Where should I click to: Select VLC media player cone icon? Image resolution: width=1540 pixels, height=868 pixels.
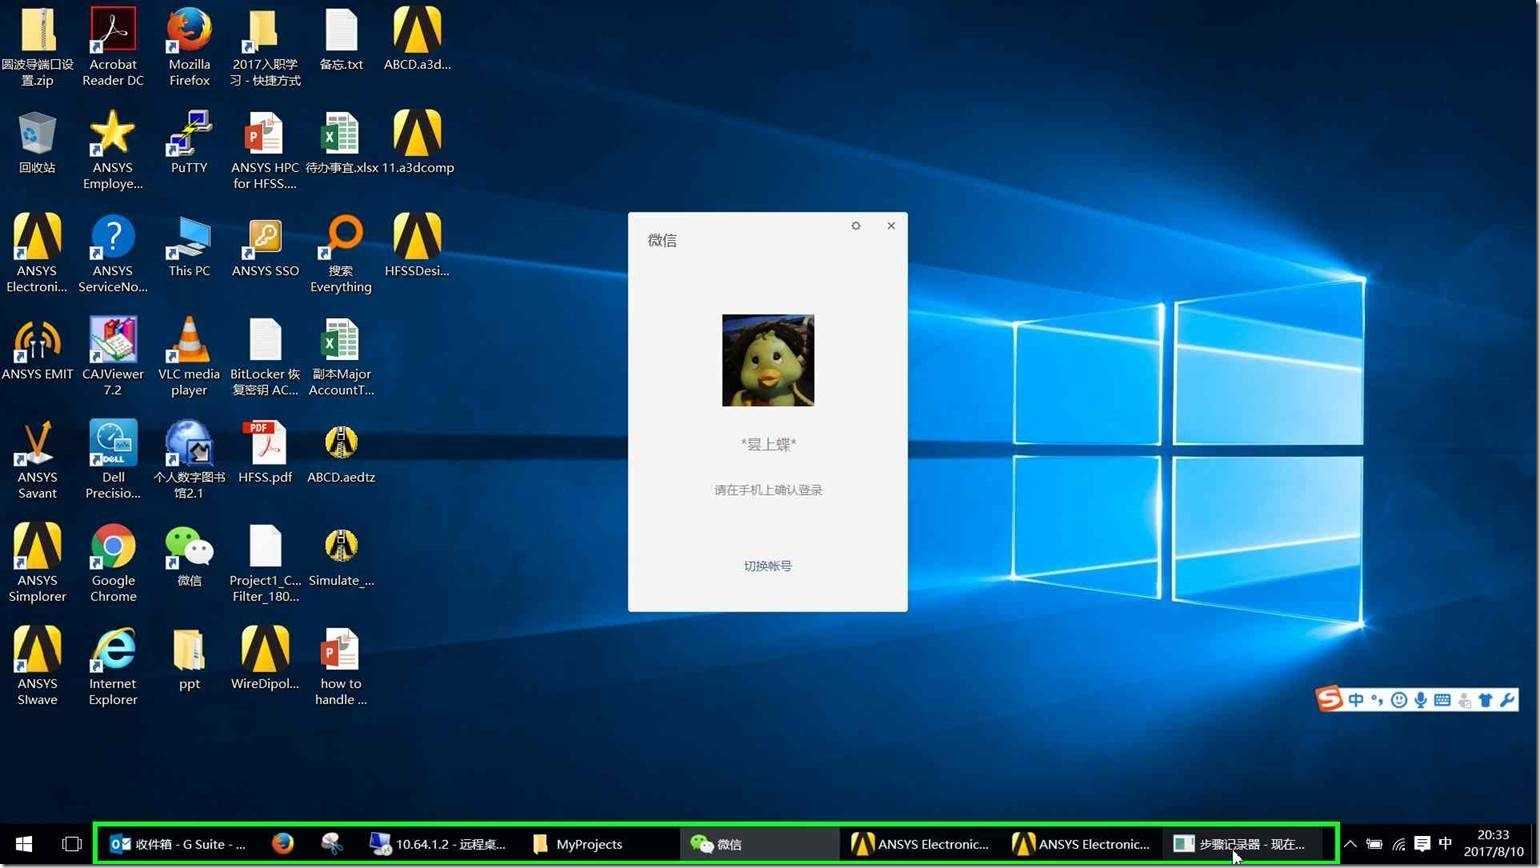(189, 356)
